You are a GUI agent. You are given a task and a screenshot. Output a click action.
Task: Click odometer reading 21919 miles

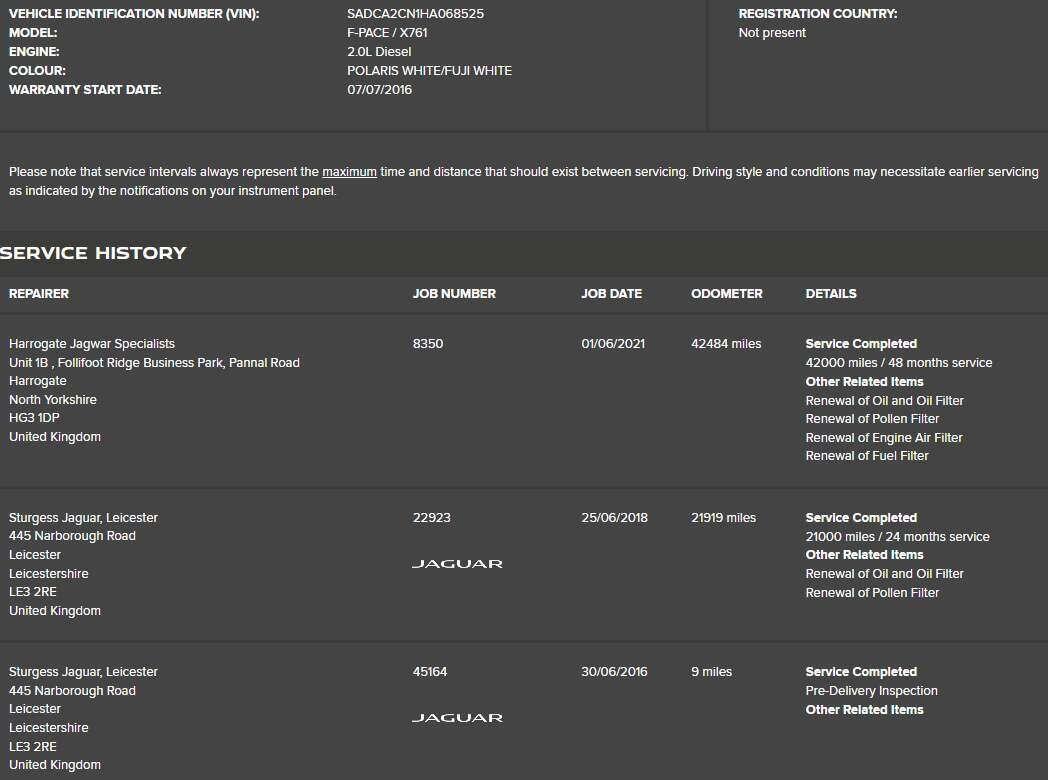pos(723,517)
